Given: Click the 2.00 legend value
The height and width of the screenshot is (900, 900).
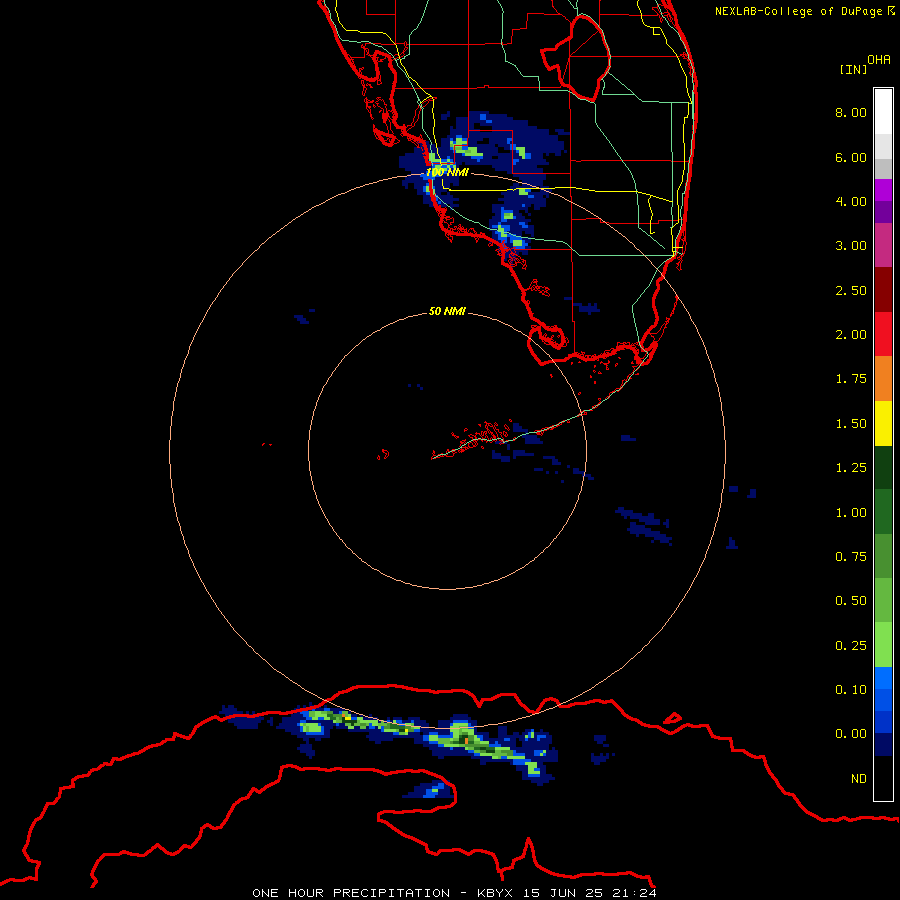Looking at the screenshot, I should tap(851, 335).
